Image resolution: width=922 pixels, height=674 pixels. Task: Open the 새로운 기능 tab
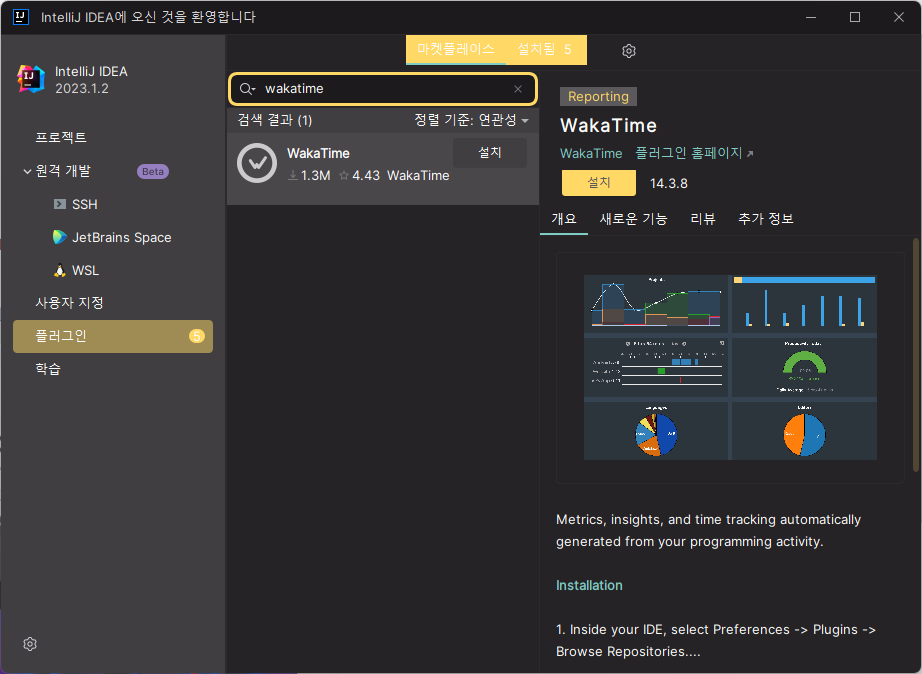pos(633,219)
